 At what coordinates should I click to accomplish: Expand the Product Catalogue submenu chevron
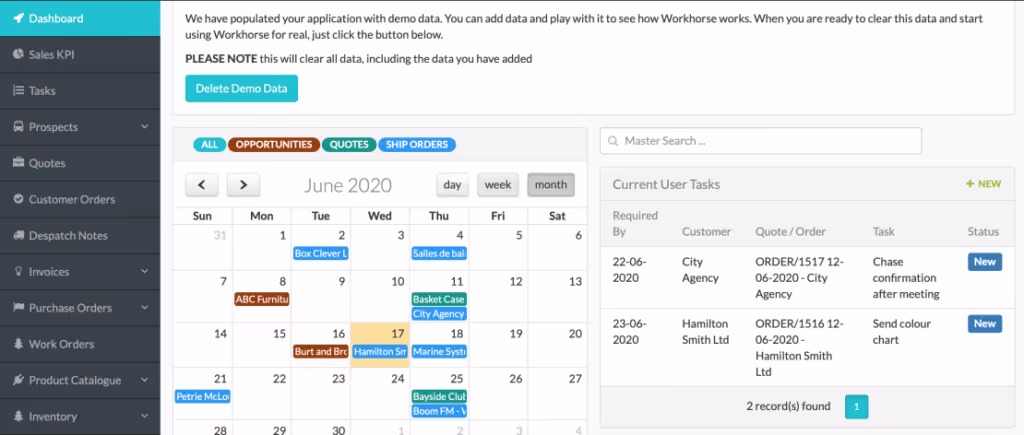(x=144, y=380)
